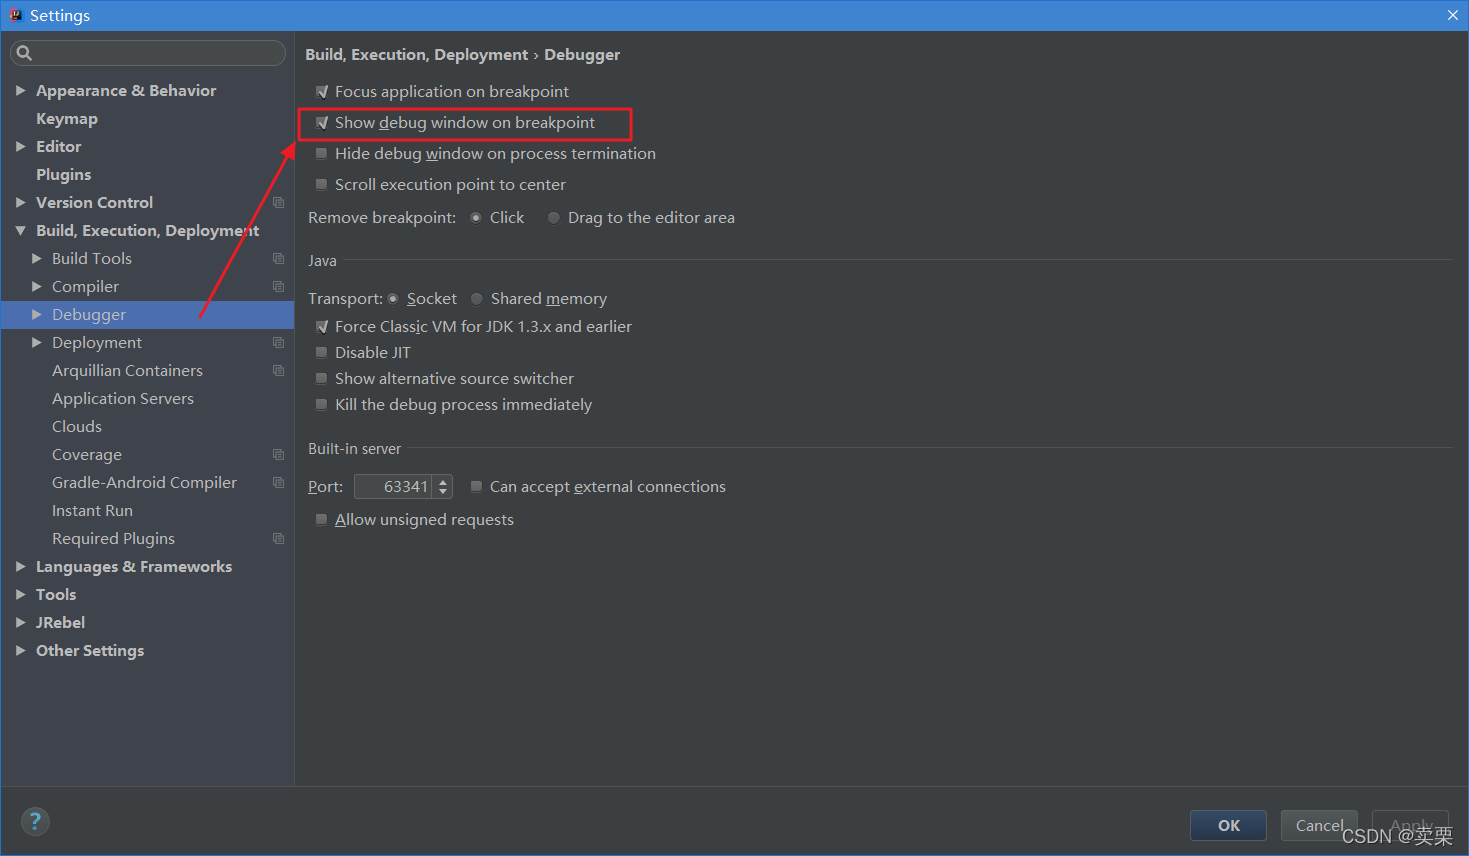The height and width of the screenshot is (856, 1469).
Task: Expand the Tools node arrow
Action: coord(20,595)
